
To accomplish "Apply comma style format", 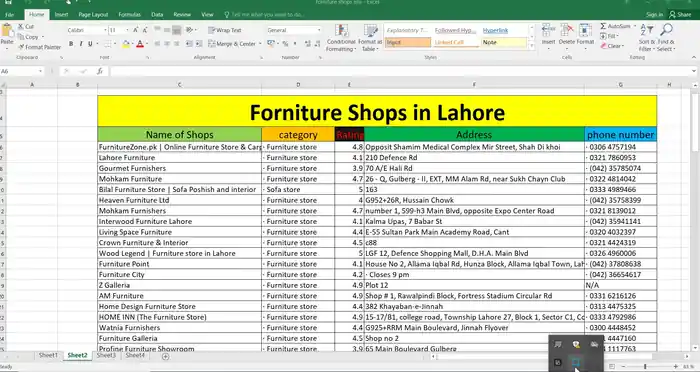I will click(294, 44).
